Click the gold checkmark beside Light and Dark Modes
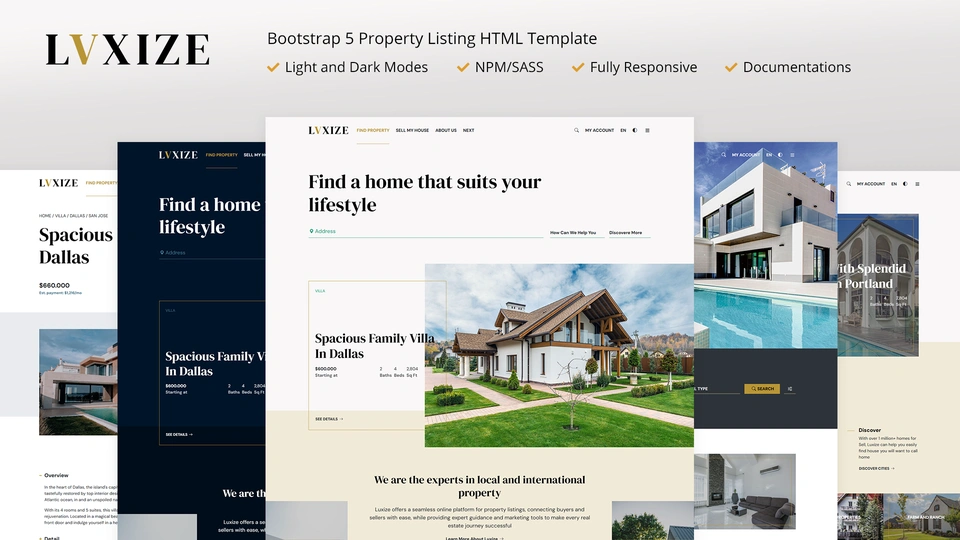Image resolution: width=960 pixels, height=540 pixels. [x=273, y=67]
